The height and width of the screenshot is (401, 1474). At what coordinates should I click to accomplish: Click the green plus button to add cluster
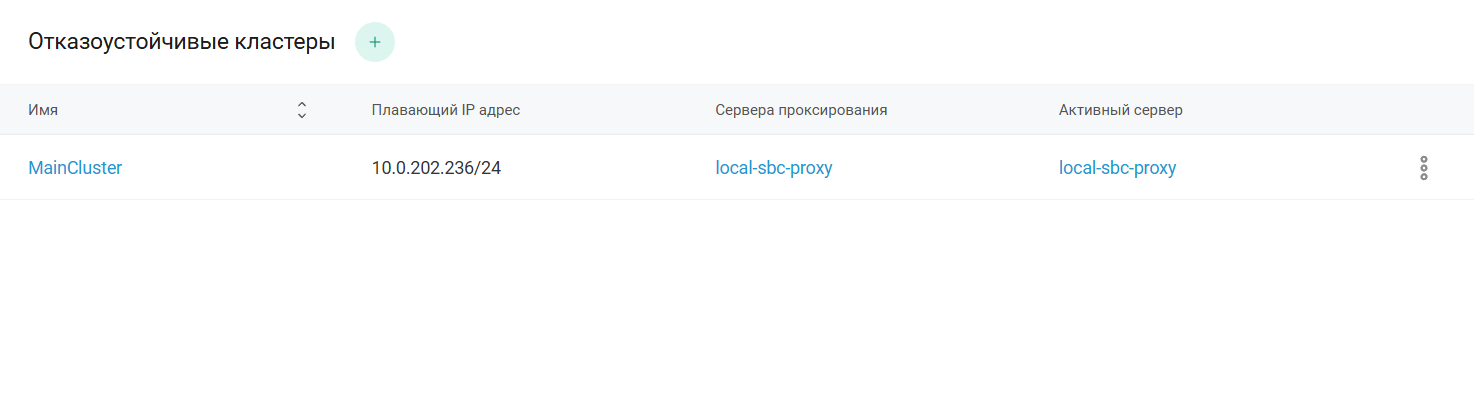click(375, 42)
